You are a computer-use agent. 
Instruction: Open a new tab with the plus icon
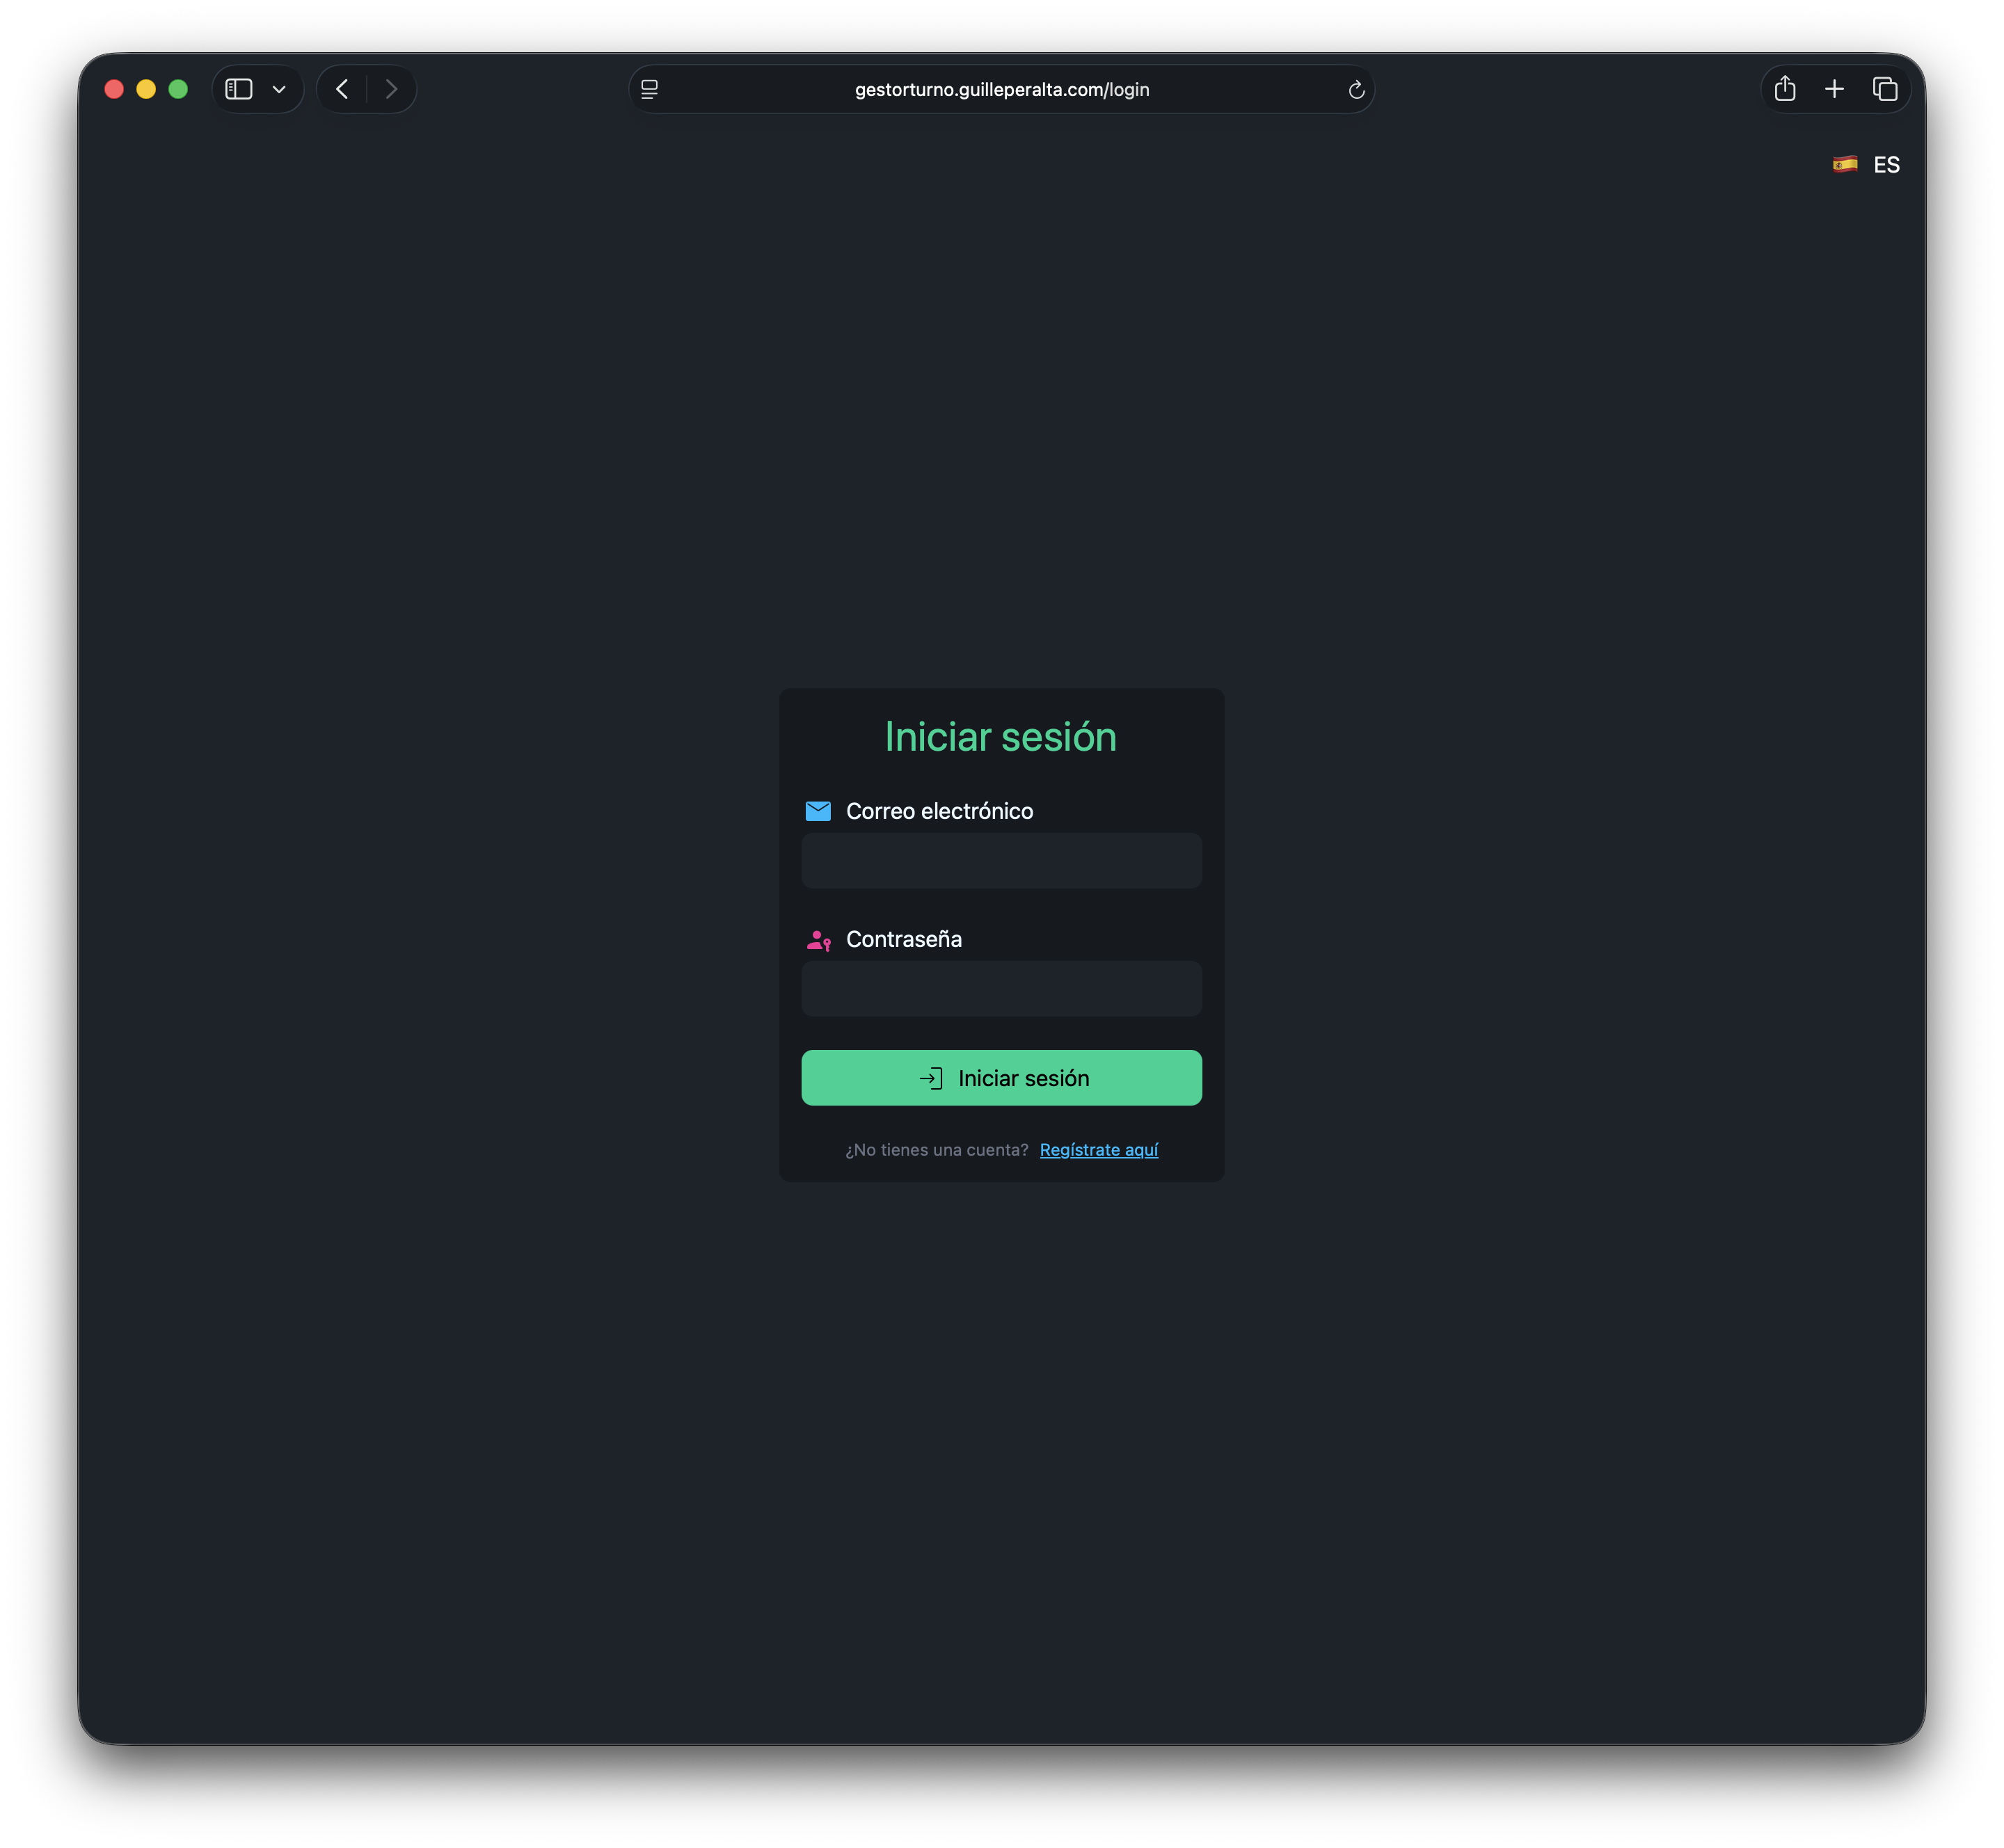click(x=1835, y=89)
